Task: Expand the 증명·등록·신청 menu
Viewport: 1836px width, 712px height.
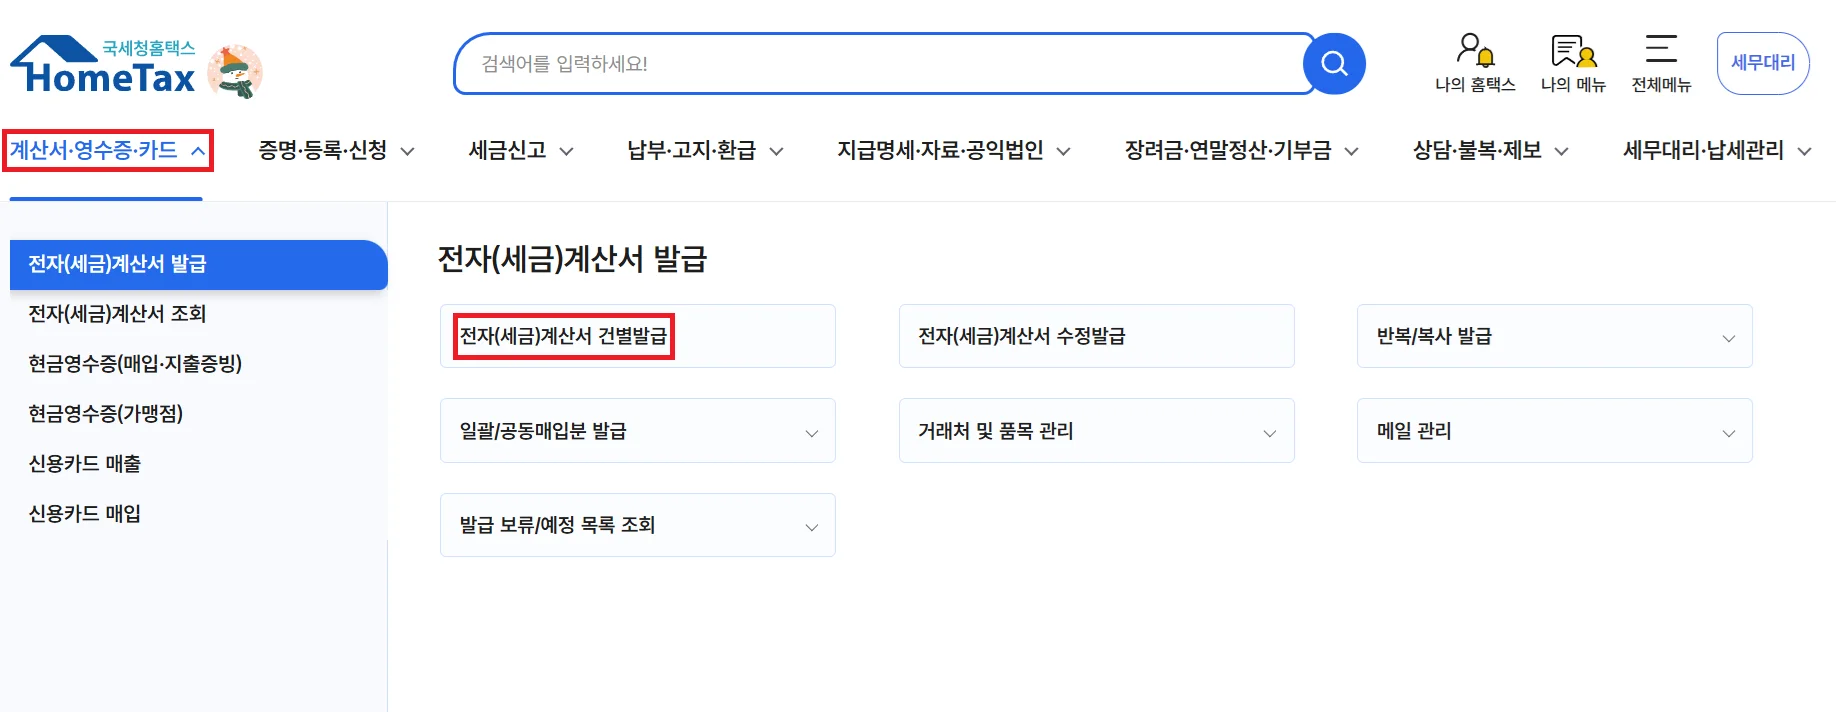Action: point(336,150)
